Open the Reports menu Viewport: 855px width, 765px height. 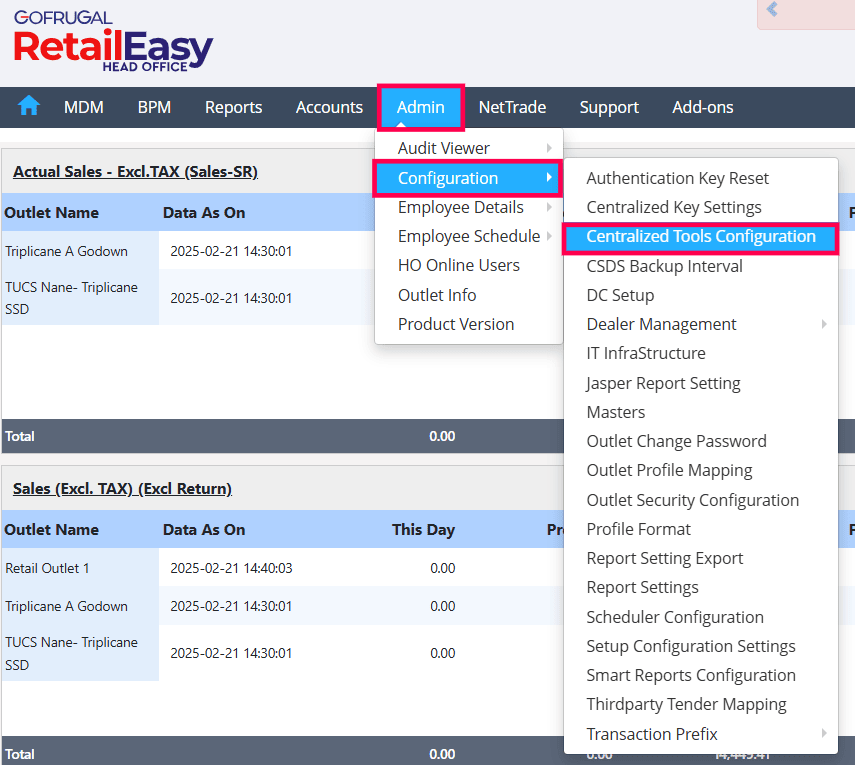(x=233, y=107)
